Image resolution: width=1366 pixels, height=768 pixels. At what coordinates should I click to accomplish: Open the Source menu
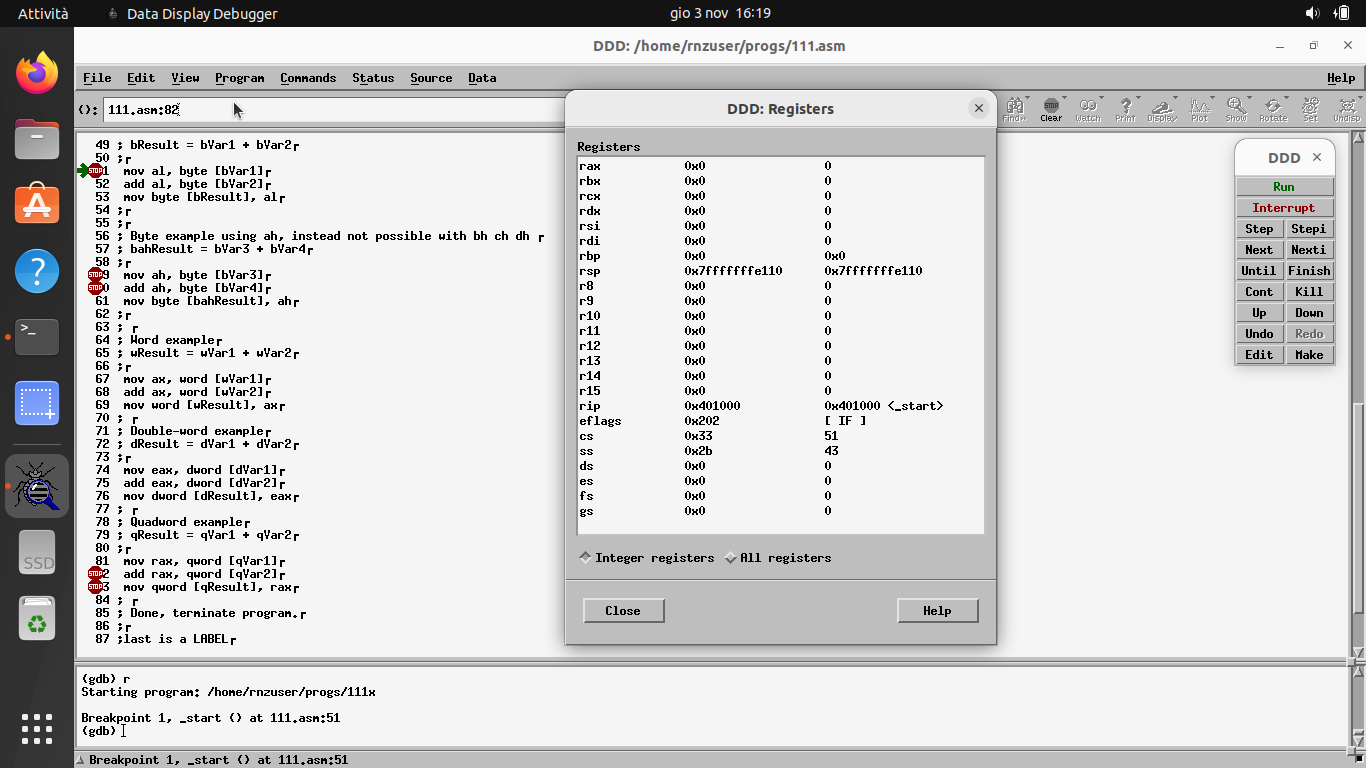click(x=431, y=78)
